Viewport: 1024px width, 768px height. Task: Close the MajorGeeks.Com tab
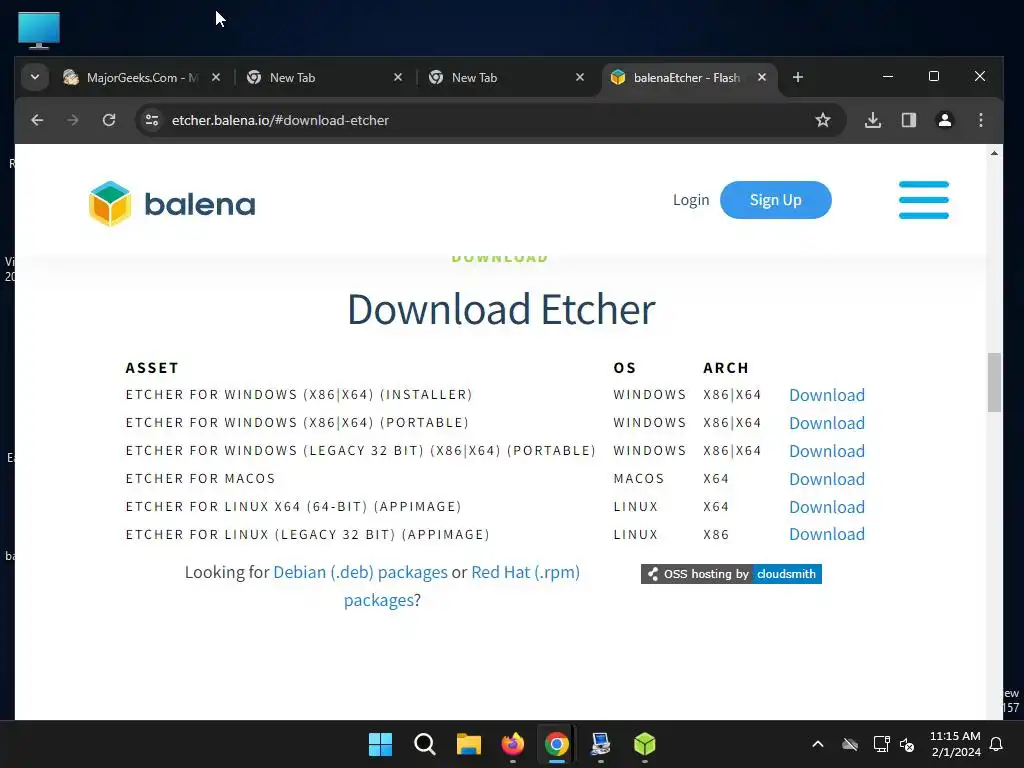click(x=216, y=77)
